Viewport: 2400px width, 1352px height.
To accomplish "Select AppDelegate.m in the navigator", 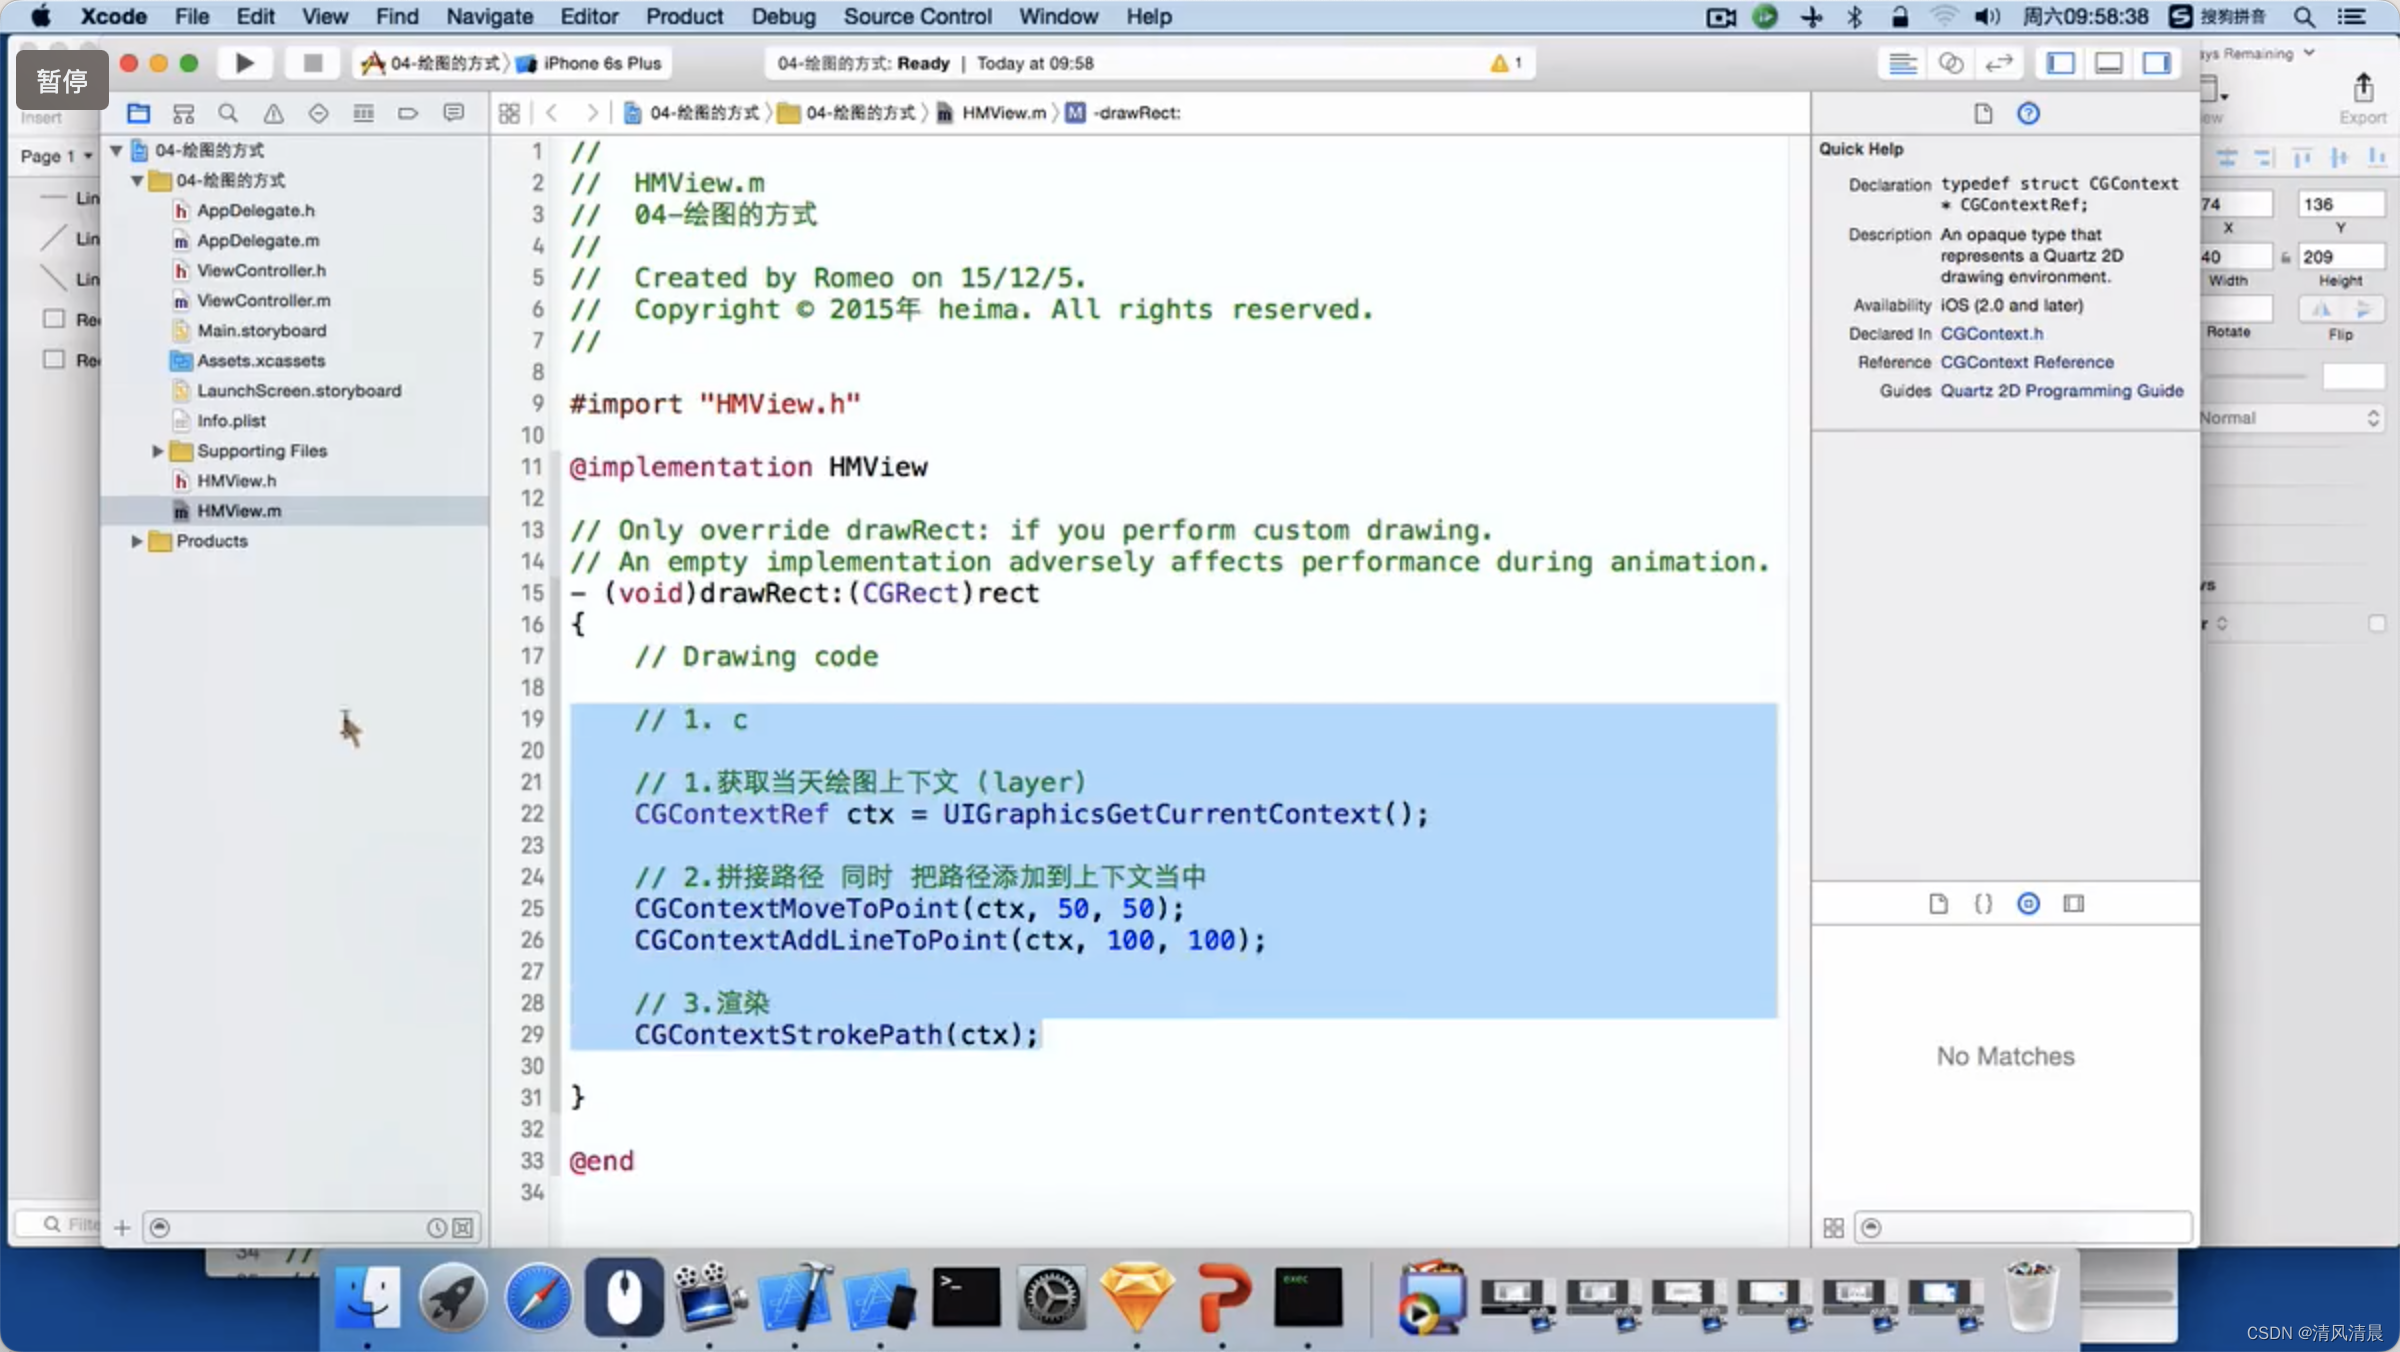I will [x=258, y=240].
